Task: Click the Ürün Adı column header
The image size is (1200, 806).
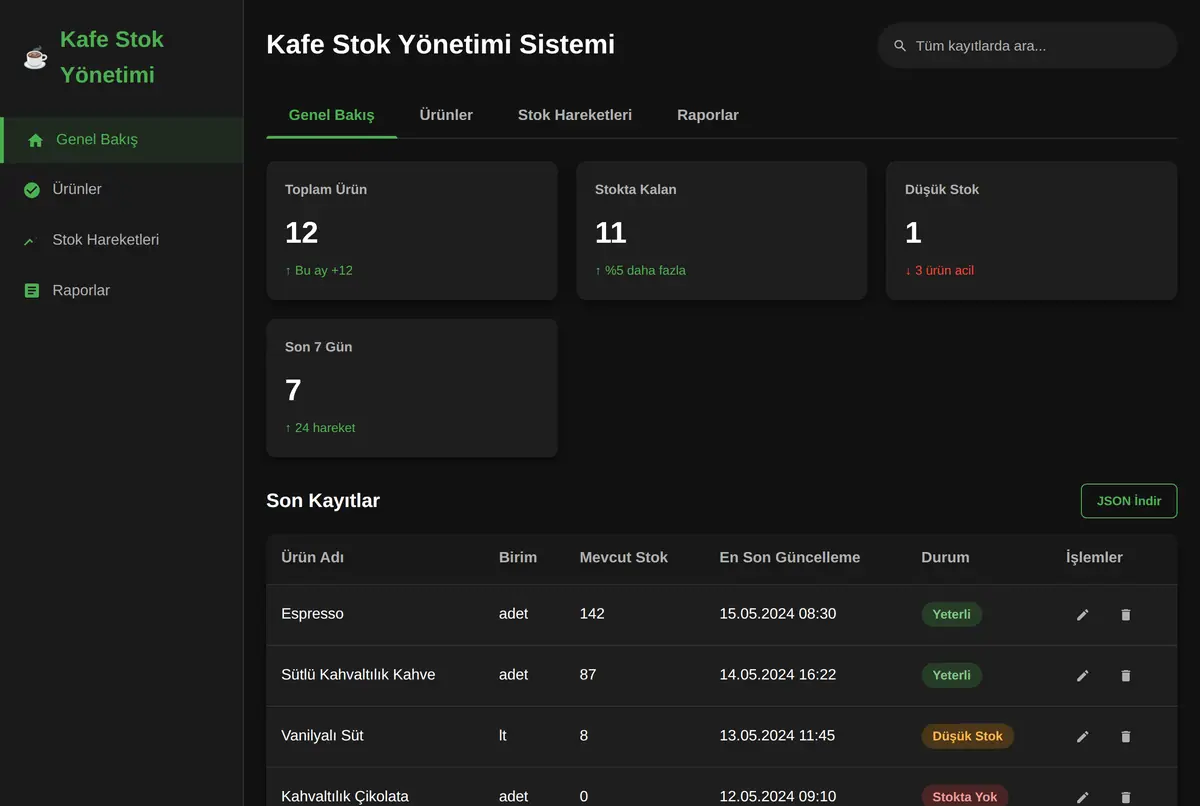Action: pos(313,558)
